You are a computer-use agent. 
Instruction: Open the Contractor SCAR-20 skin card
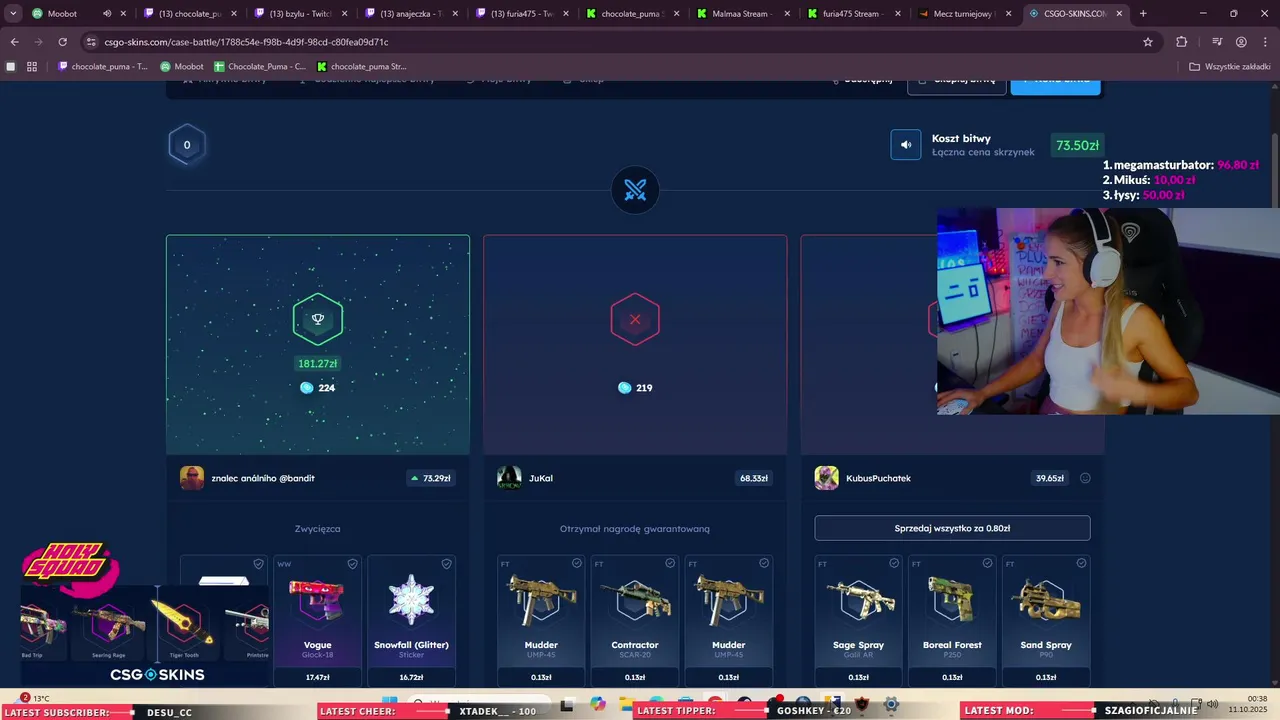[635, 622]
